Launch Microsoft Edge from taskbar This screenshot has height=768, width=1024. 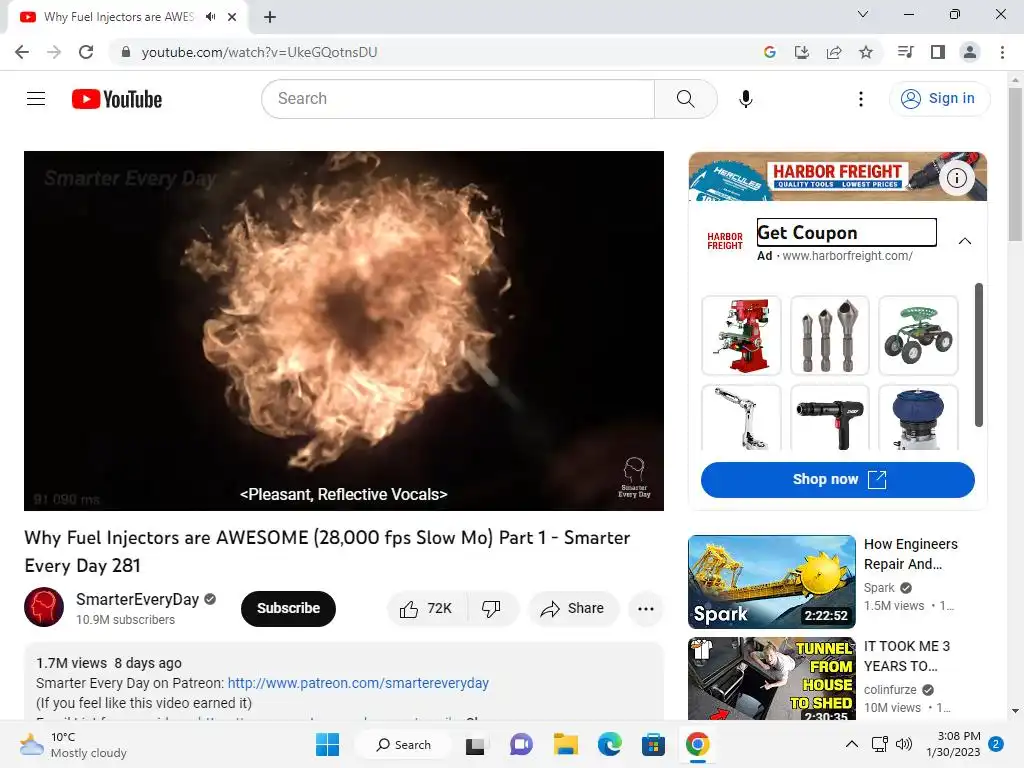(609, 744)
